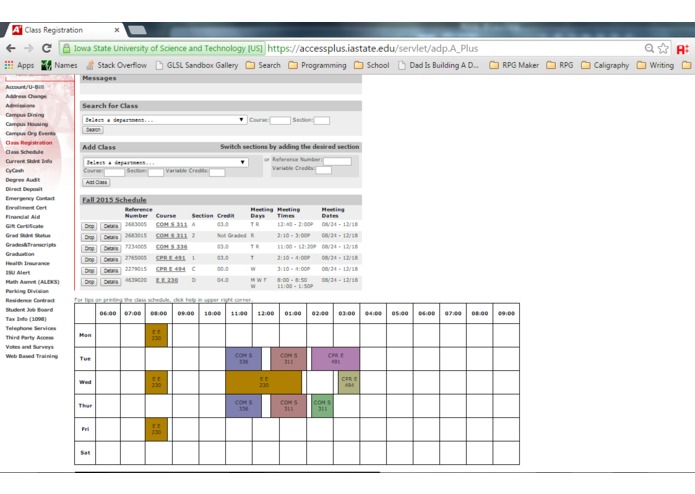The width and height of the screenshot is (695, 494).
Task: Click Wednesday midday E E 230 block
Action: point(264,382)
